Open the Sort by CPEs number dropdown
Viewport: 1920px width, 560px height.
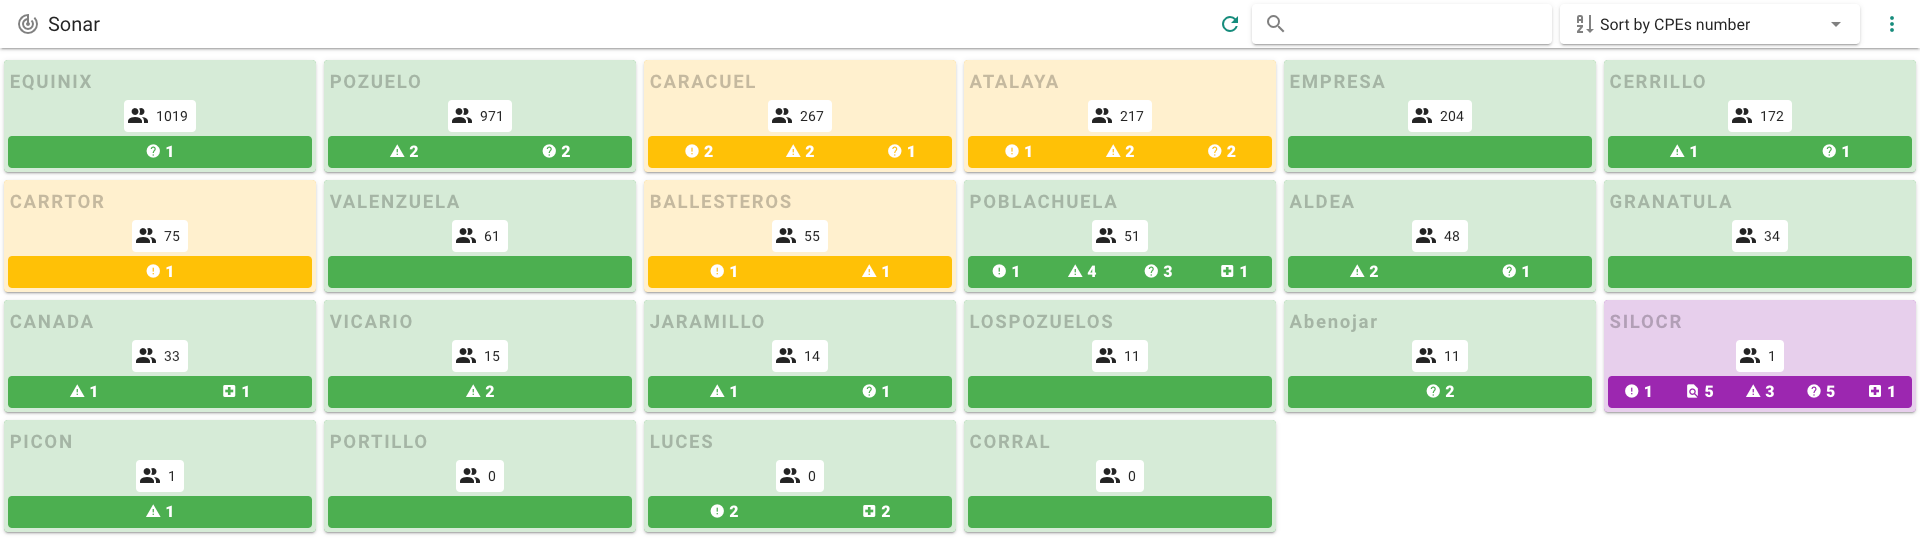pos(1710,24)
